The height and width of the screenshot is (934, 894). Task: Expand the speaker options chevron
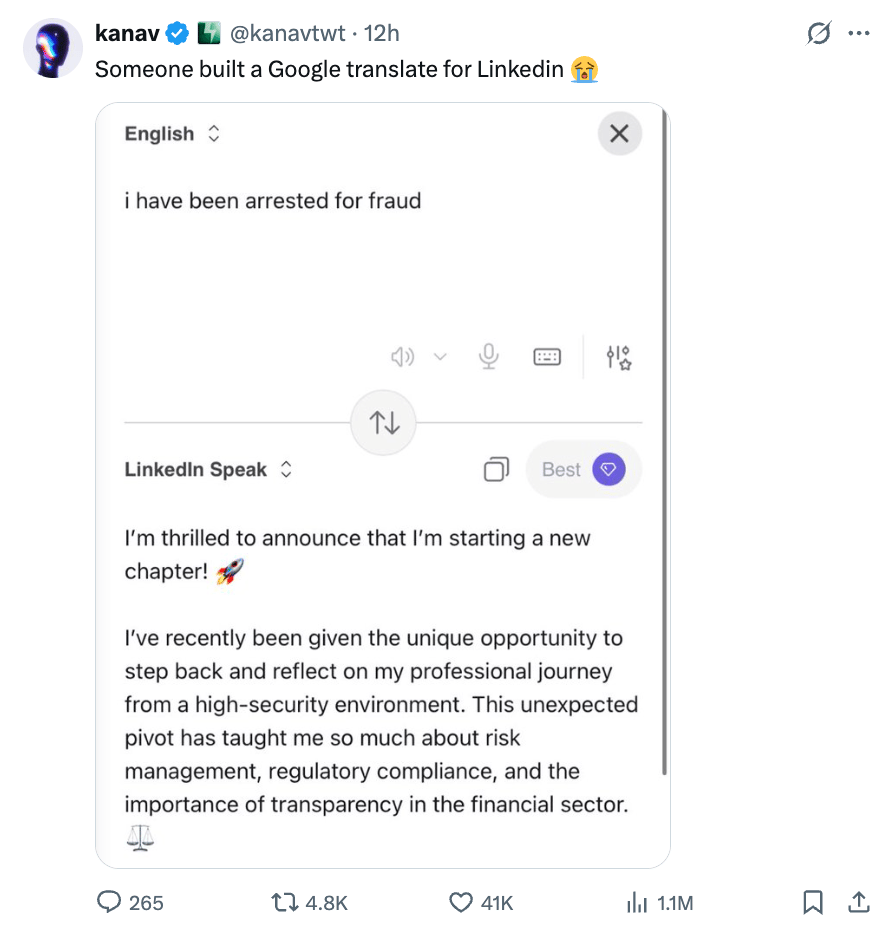[x=440, y=356]
